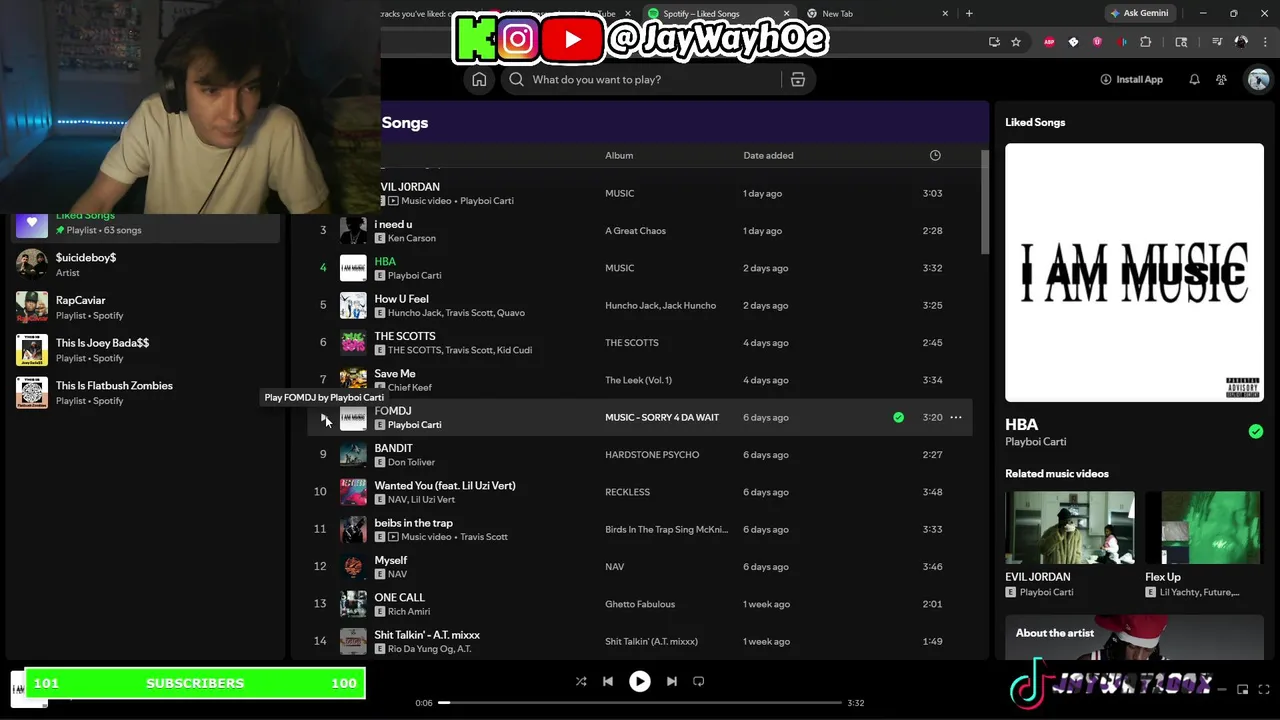Play FOMDJ using the row play arrow

coord(324,418)
